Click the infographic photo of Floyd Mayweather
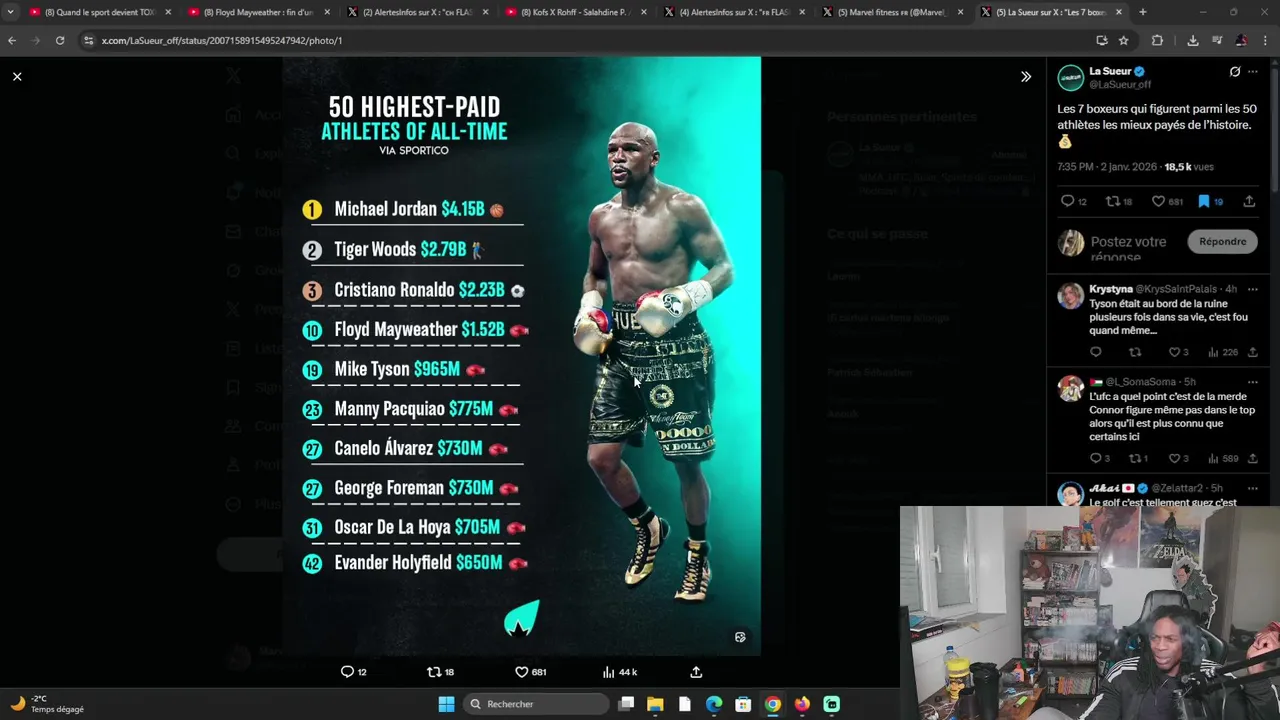Screen dimensions: 1280x720 click(521, 356)
